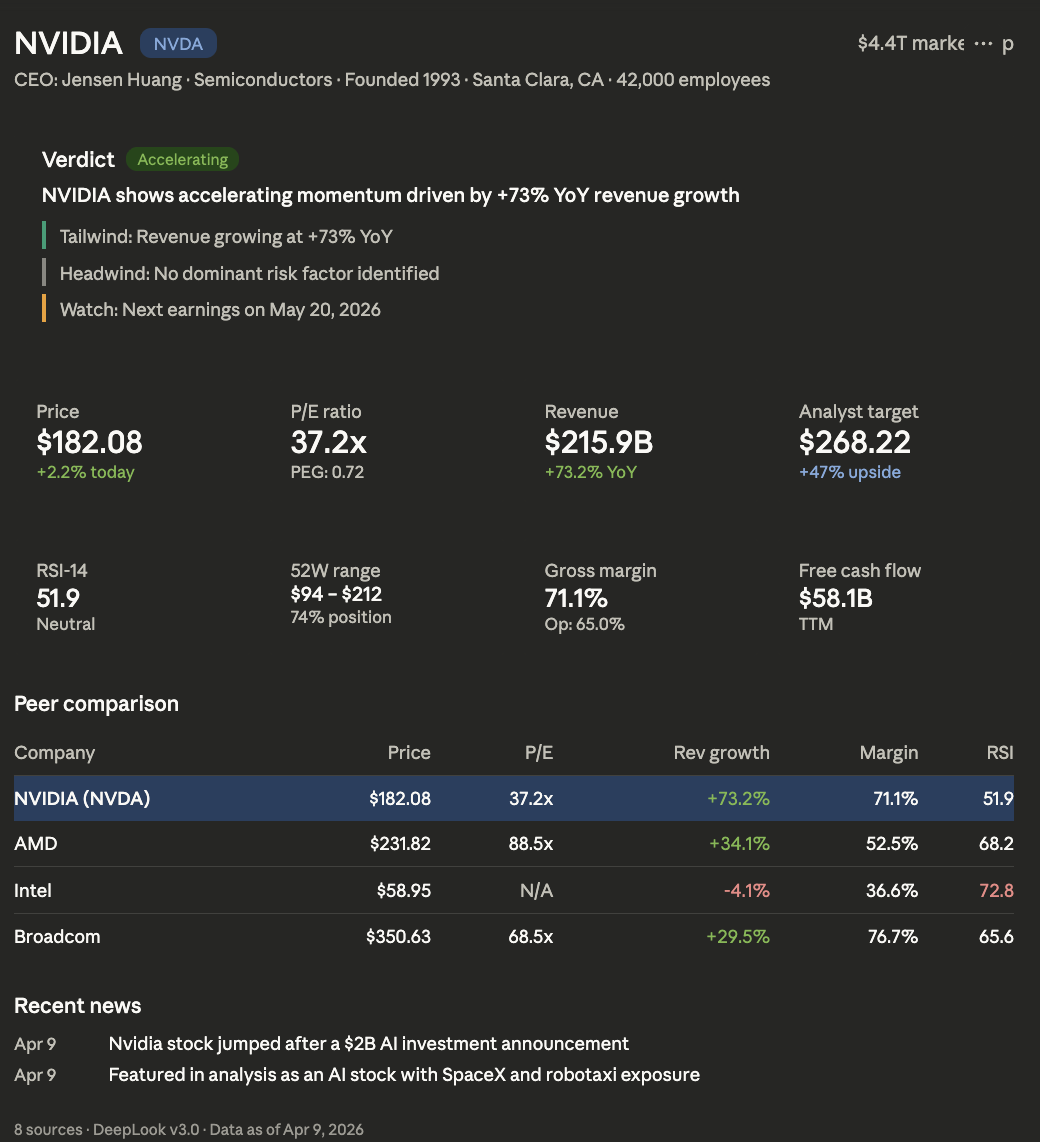Click the orange Watch indicator bar
The image size is (1040, 1142).
(x=43, y=309)
